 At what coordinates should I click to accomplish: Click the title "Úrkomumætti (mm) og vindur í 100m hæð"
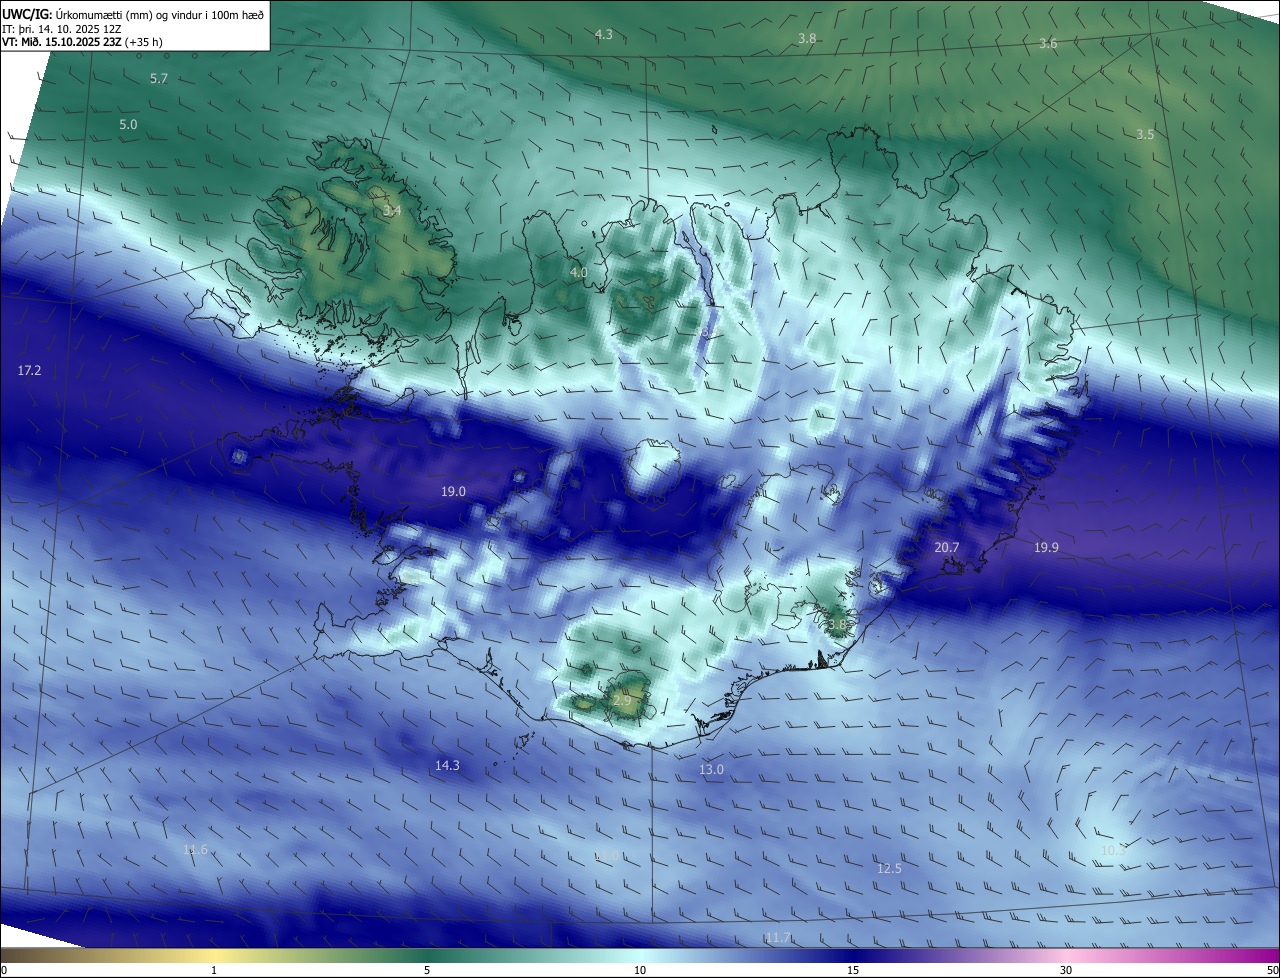[160, 13]
